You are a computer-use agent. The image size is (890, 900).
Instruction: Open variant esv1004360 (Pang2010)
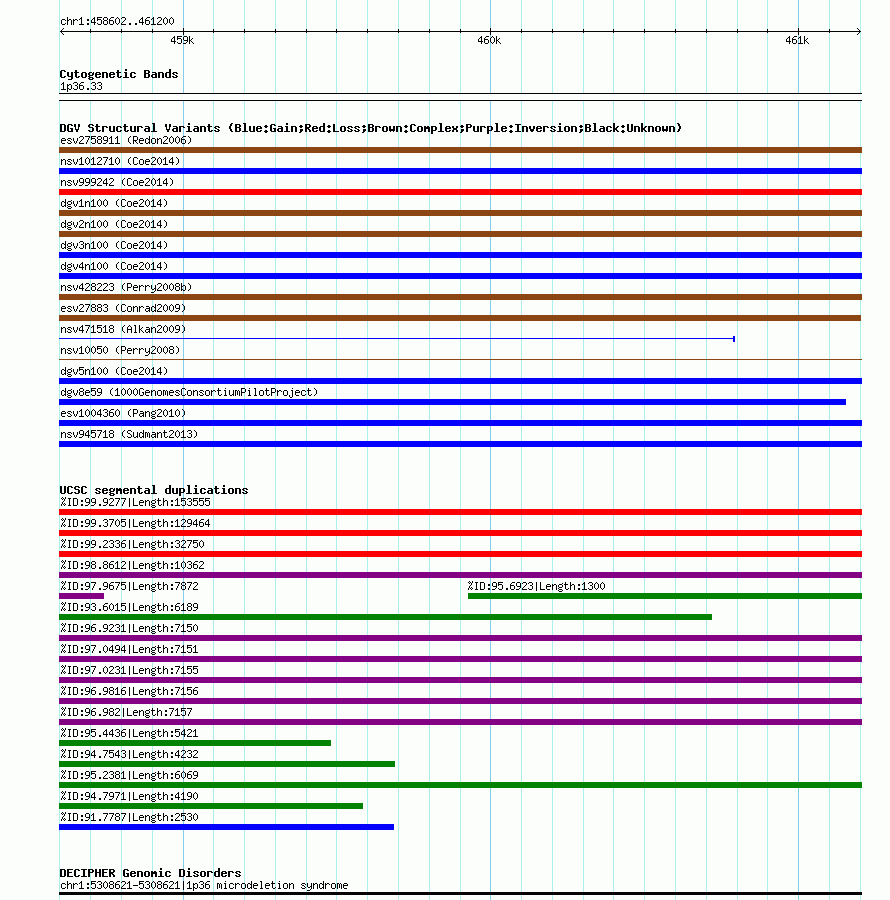point(123,413)
